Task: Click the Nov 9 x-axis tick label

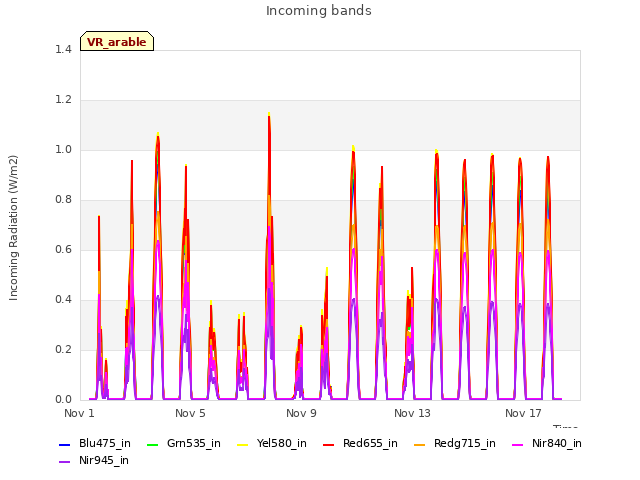Action: tap(301, 413)
